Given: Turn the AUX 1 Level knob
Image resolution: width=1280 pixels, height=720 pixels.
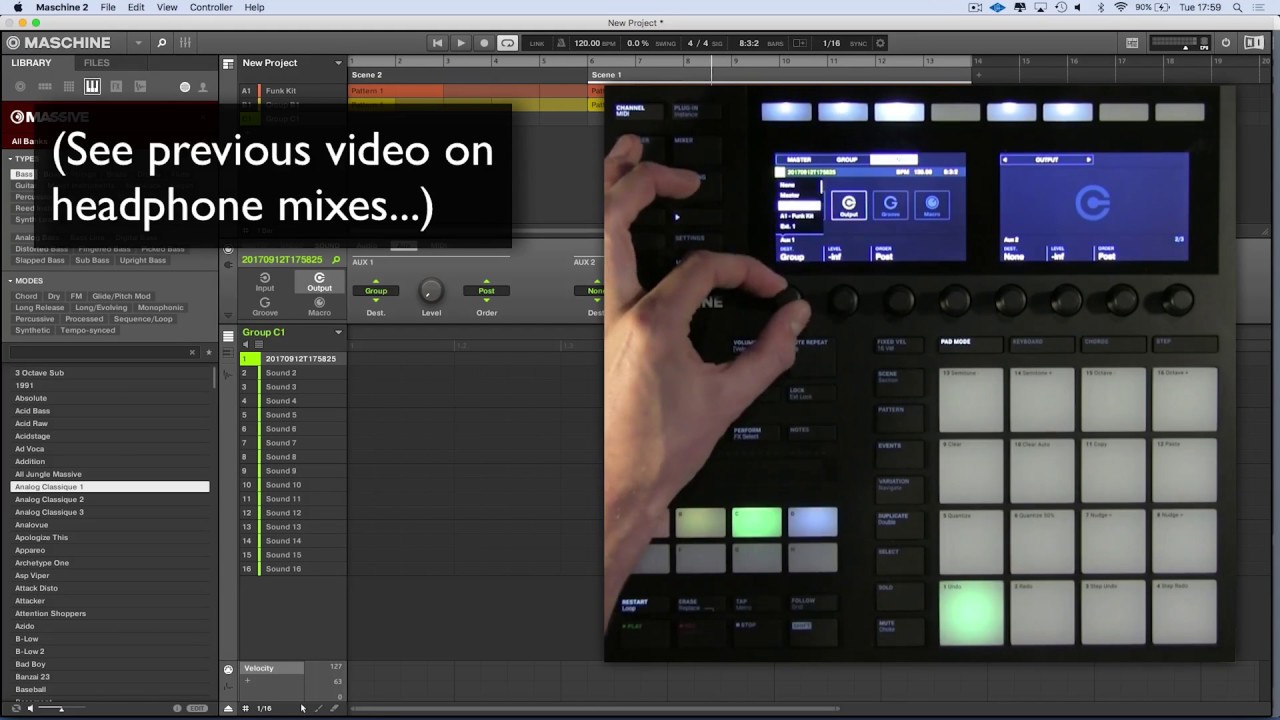Looking at the screenshot, I should click(x=431, y=290).
